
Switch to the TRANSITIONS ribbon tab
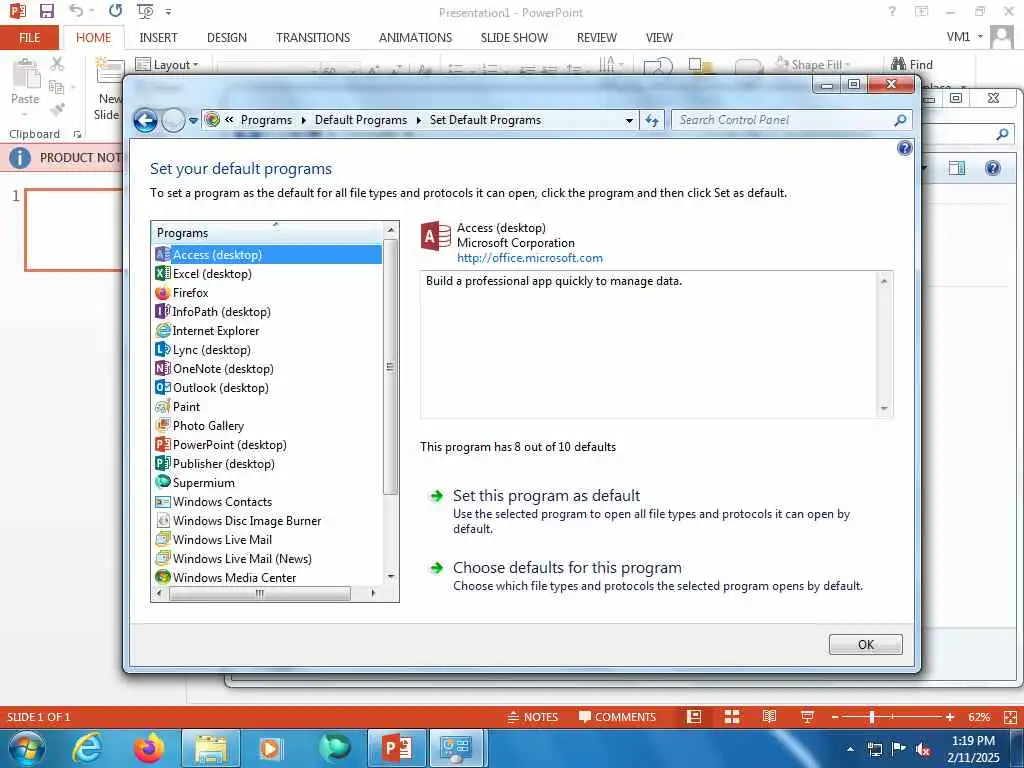(x=313, y=38)
